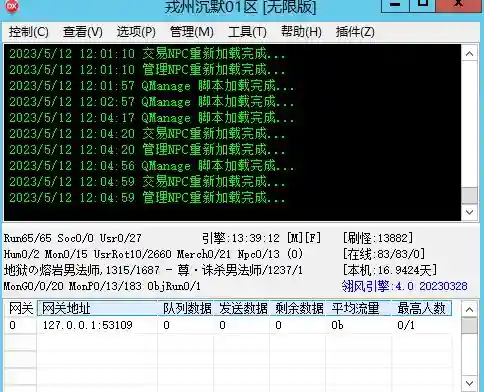Click the 剩余数据 column header
Screen dimensions: 484x392
[x=298, y=308]
